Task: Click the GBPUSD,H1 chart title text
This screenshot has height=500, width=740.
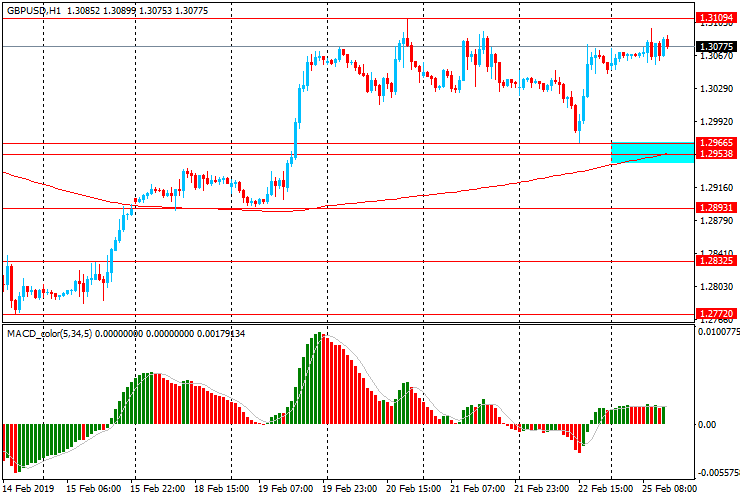Action: click(x=34, y=10)
